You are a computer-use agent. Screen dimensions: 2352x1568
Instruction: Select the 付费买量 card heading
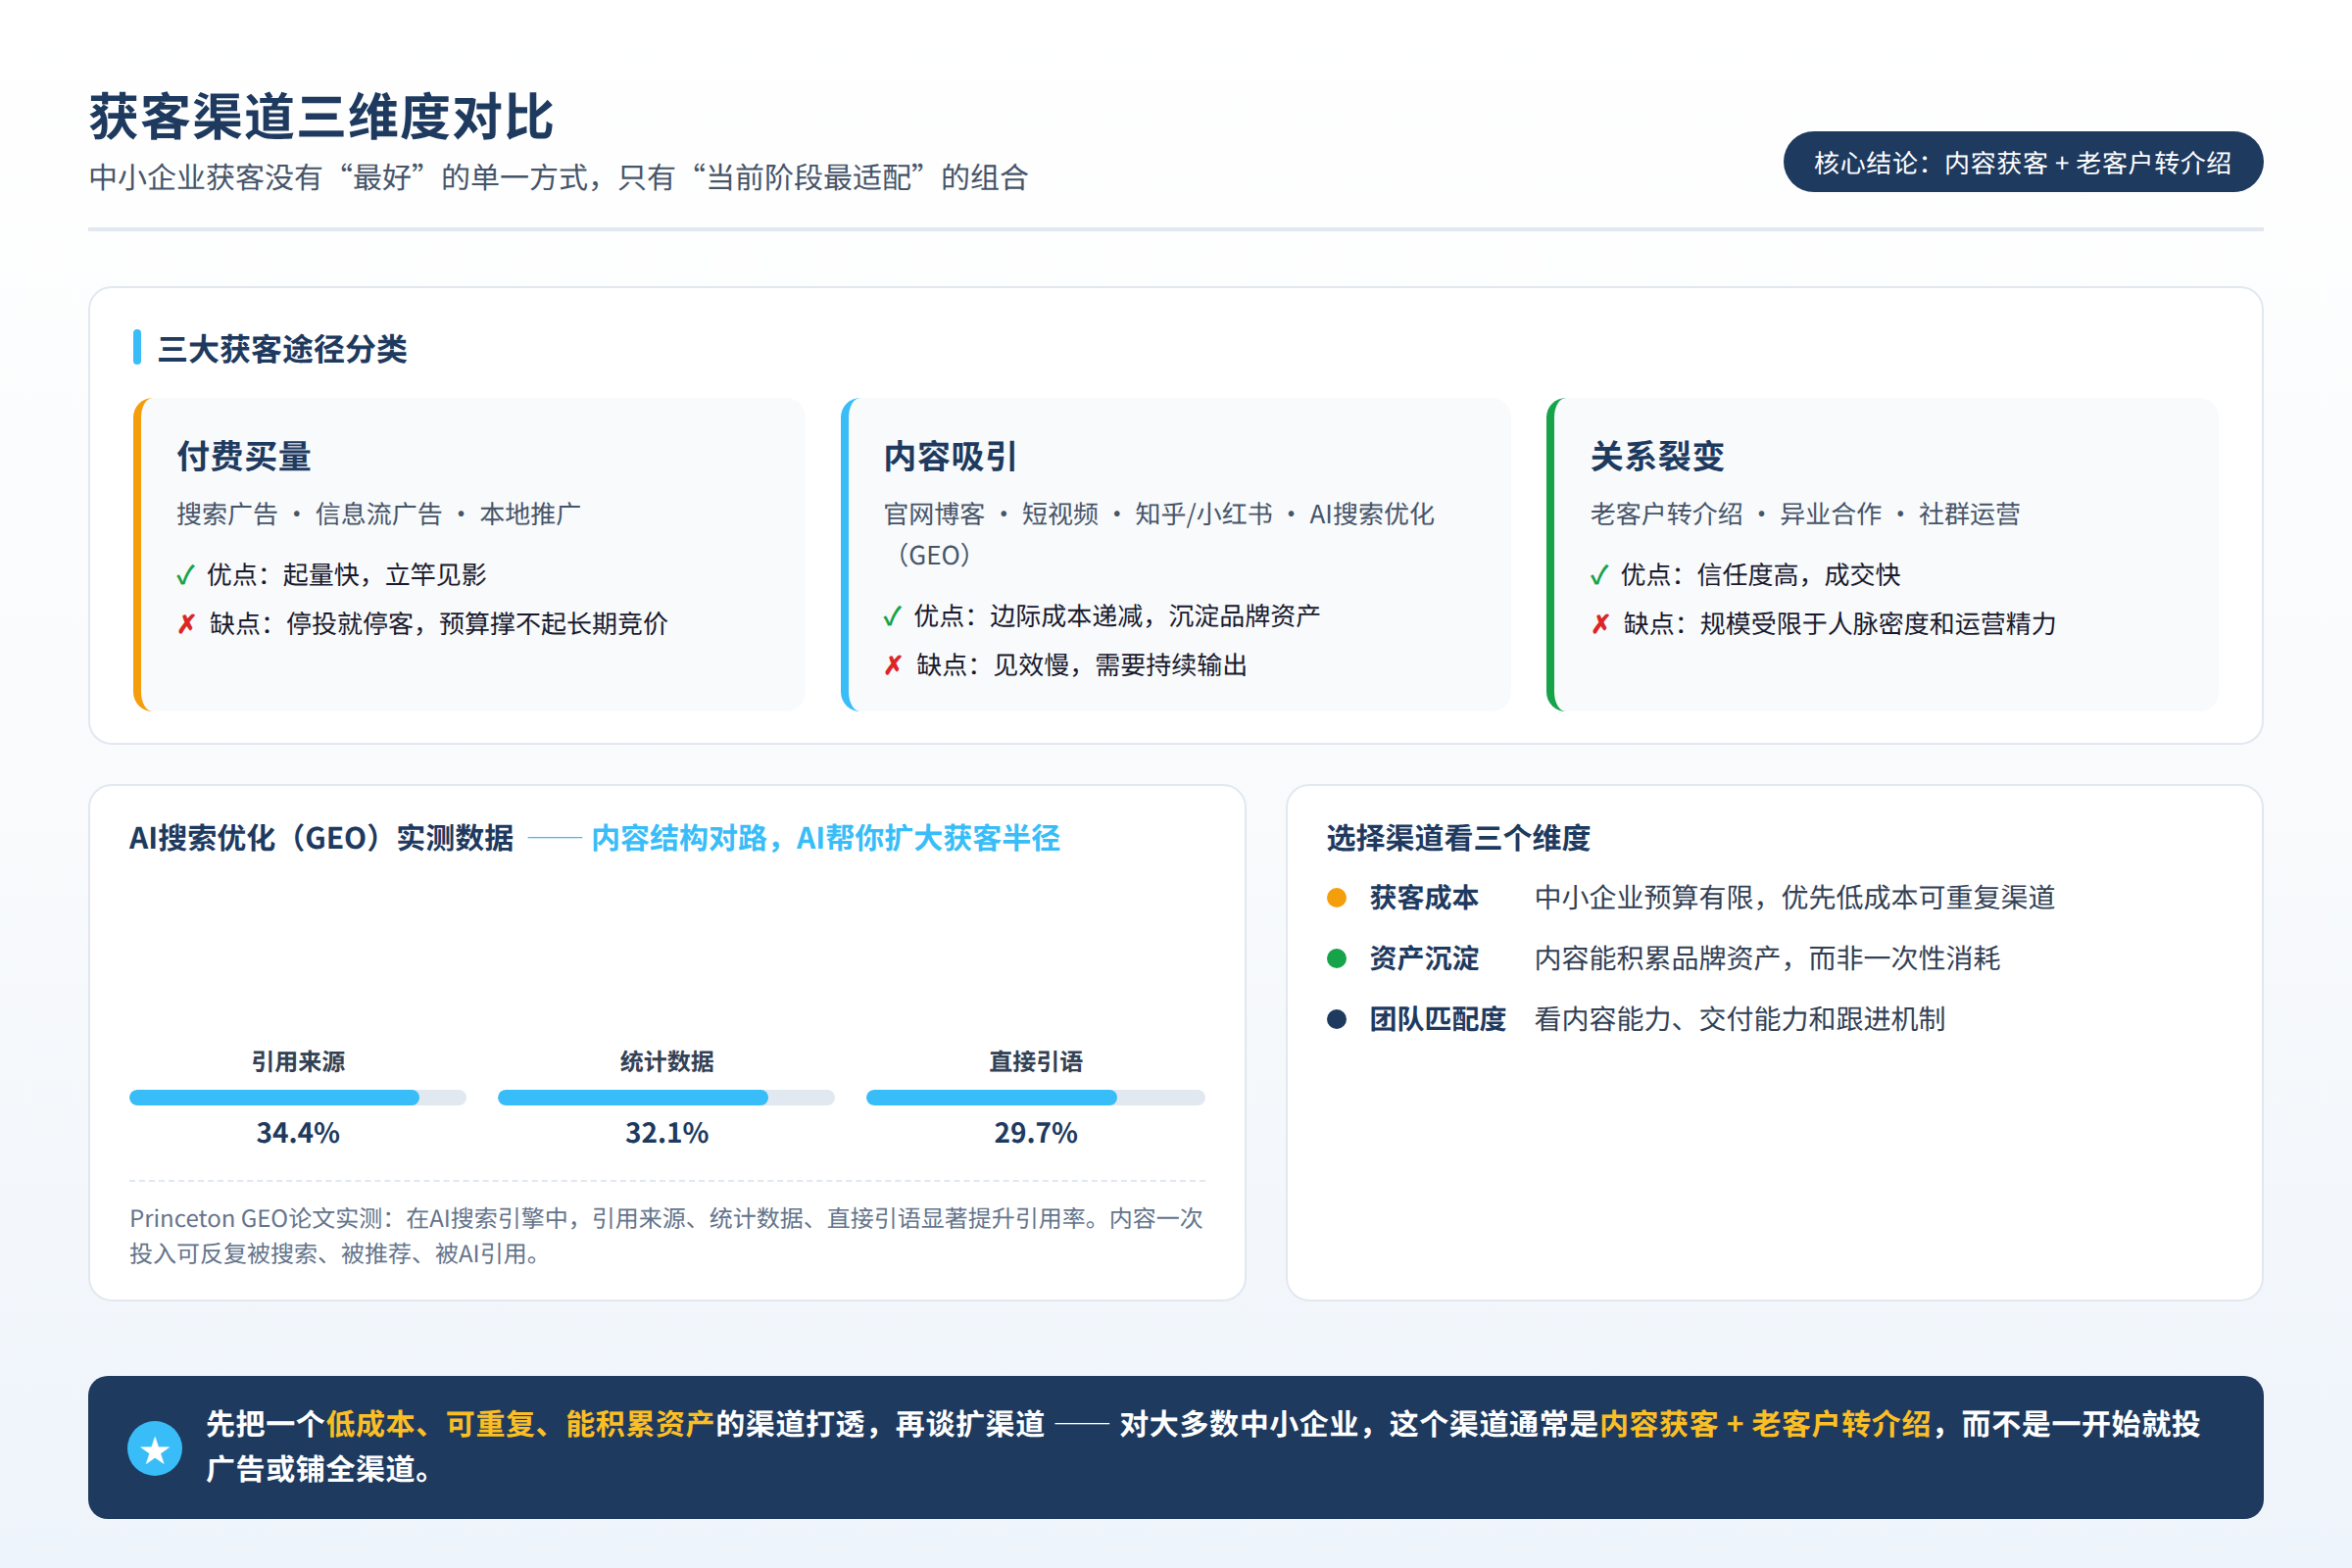pyautogui.click(x=244, y=457)
